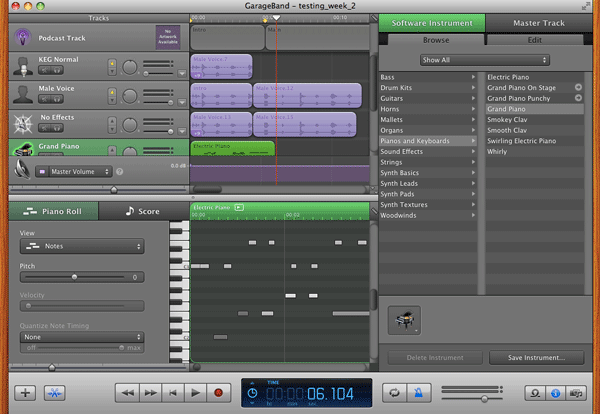Image resolution: width=600 pixels, height=414 pixels.
Task: Open the Edit tab
Action: [535, 40]
